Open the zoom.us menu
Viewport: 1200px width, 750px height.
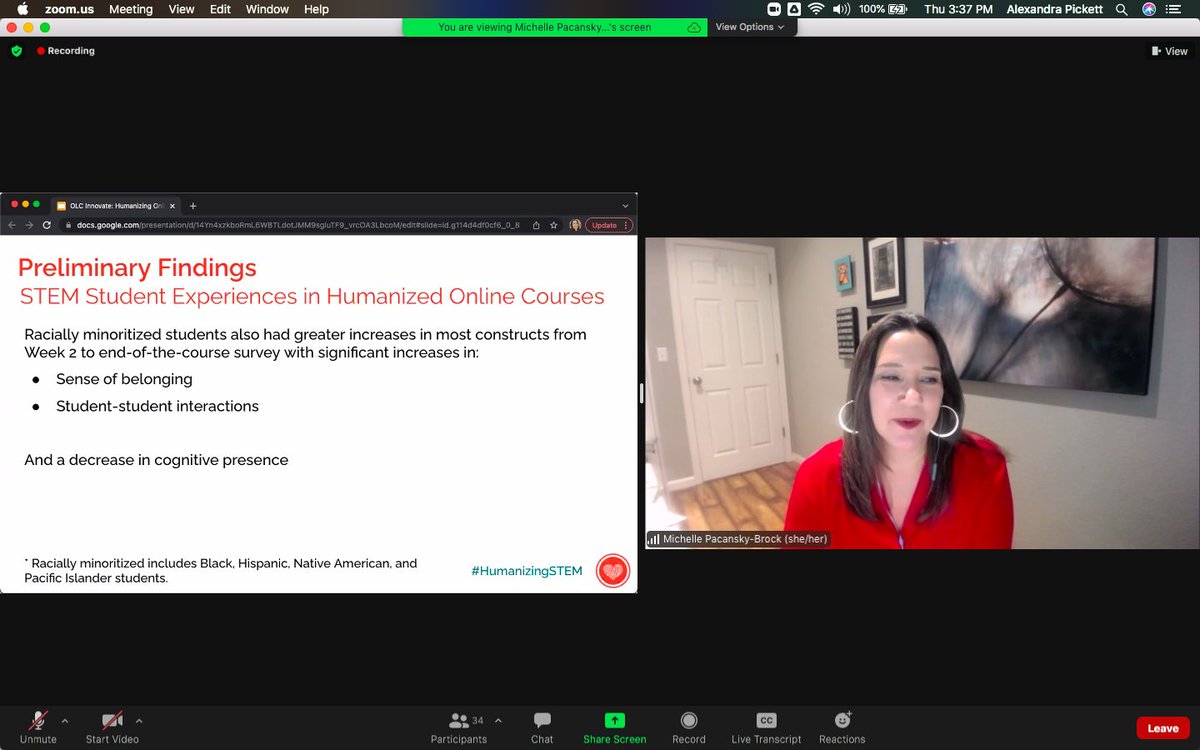coord(69,9)
